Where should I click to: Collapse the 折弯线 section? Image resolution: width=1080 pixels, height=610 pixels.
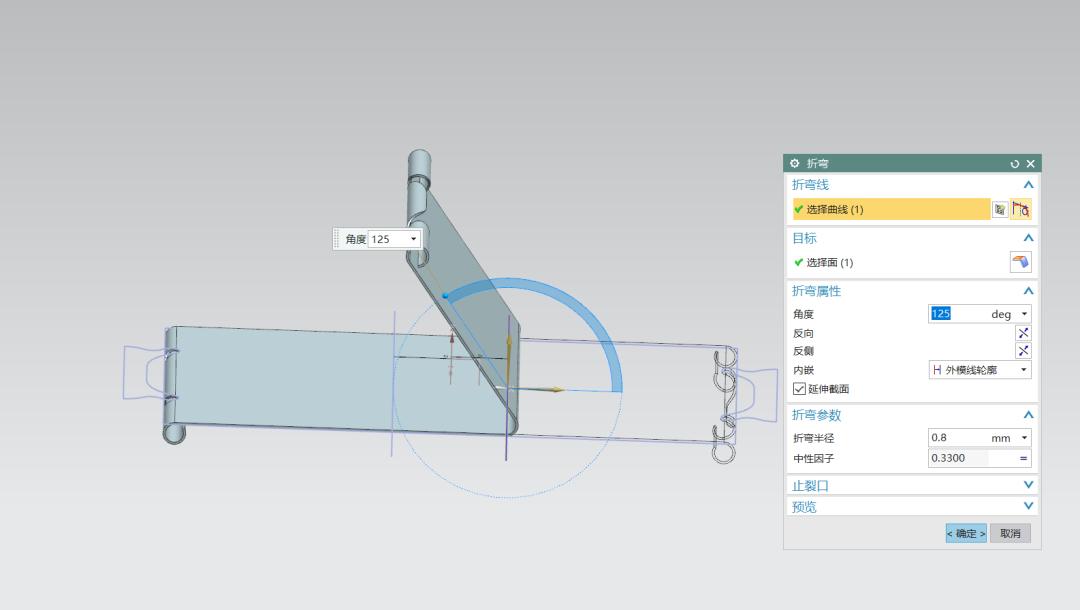[x=1028, y=185]
